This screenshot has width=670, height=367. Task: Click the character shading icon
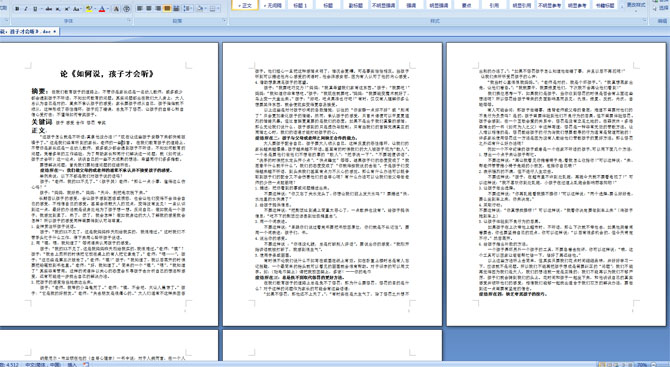coord(116,9)
